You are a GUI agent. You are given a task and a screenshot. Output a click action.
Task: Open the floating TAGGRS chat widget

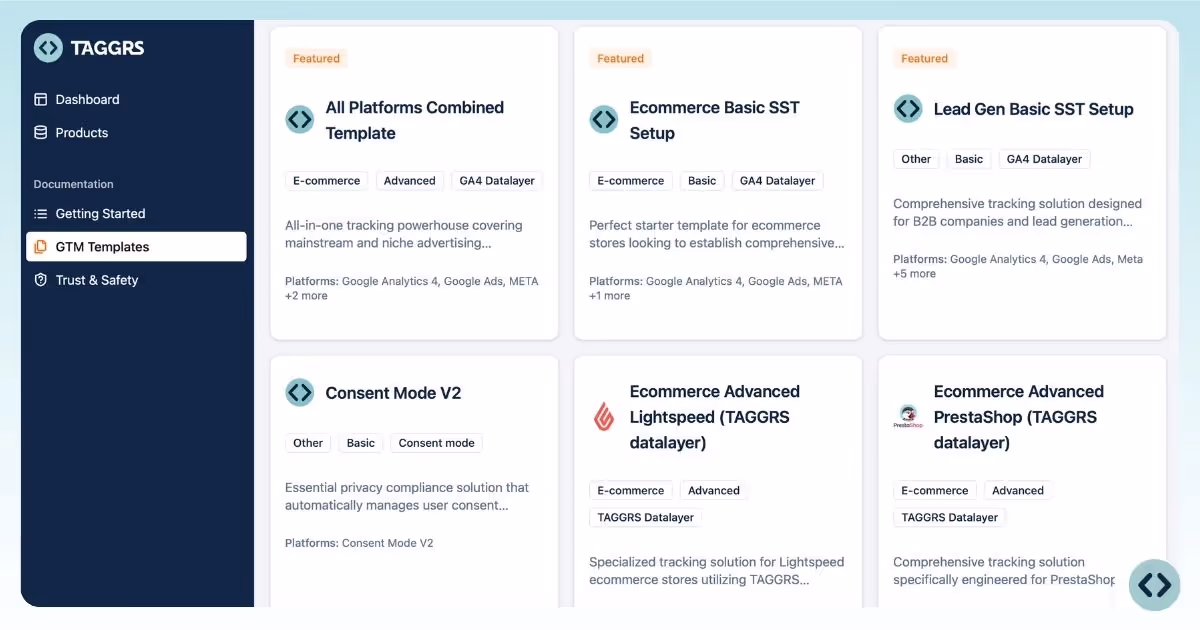1154,585
